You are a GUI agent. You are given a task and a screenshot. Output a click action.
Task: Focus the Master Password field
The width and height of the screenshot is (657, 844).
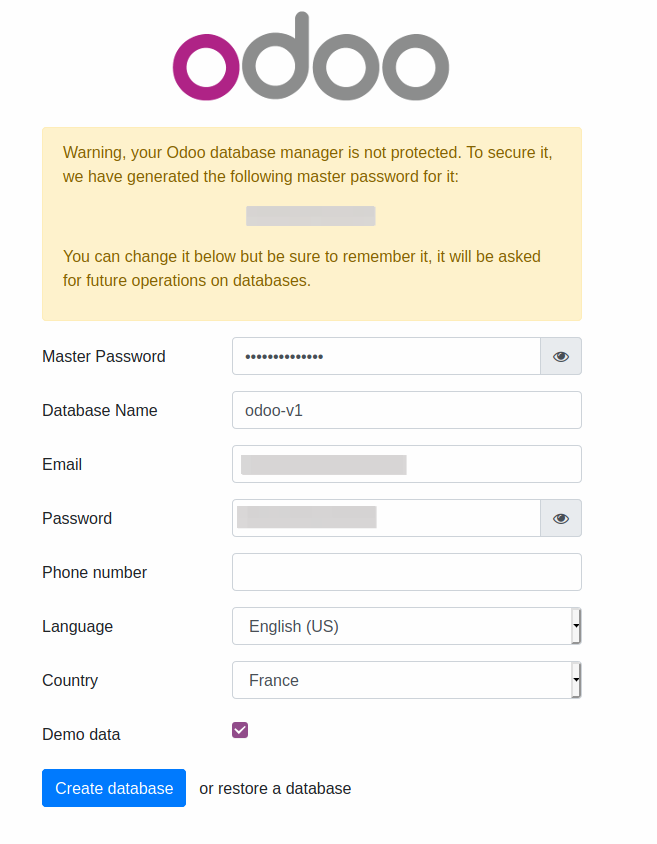coord(386,356)
